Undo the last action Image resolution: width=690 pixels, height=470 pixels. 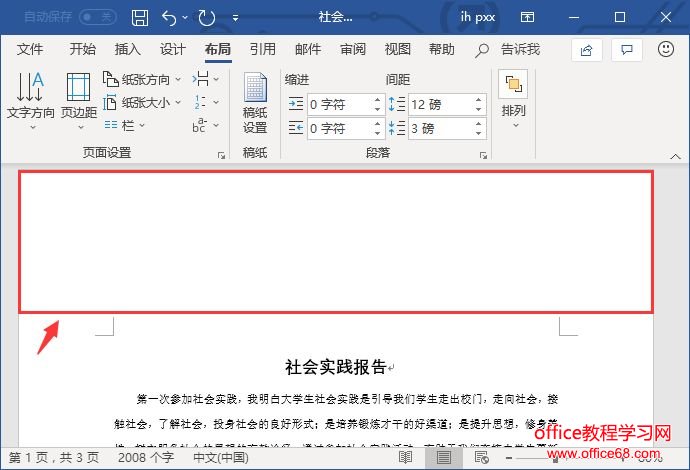[169, 18]
